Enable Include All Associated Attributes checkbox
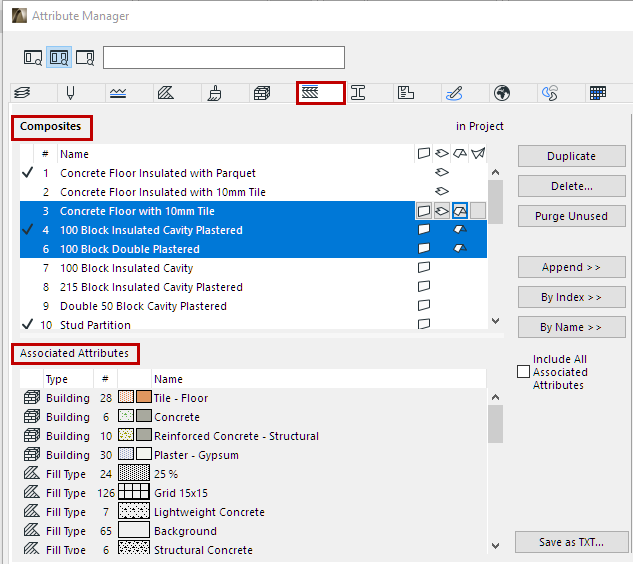 523,371
